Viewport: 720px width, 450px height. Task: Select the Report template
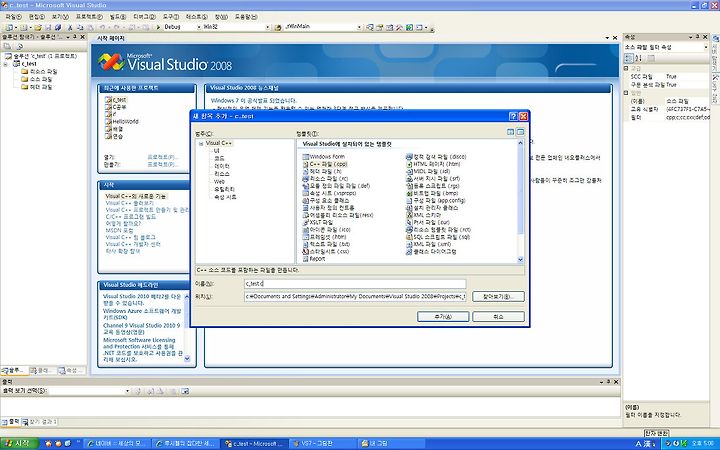click(314, 259)
